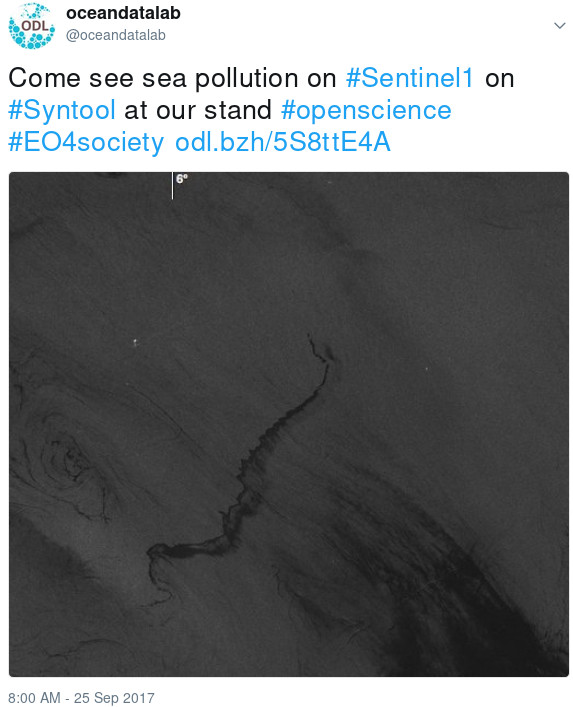Viewport: 573px width, 707px height.
Task: Expand the tweet options chevron
Action: click(559, 25)
